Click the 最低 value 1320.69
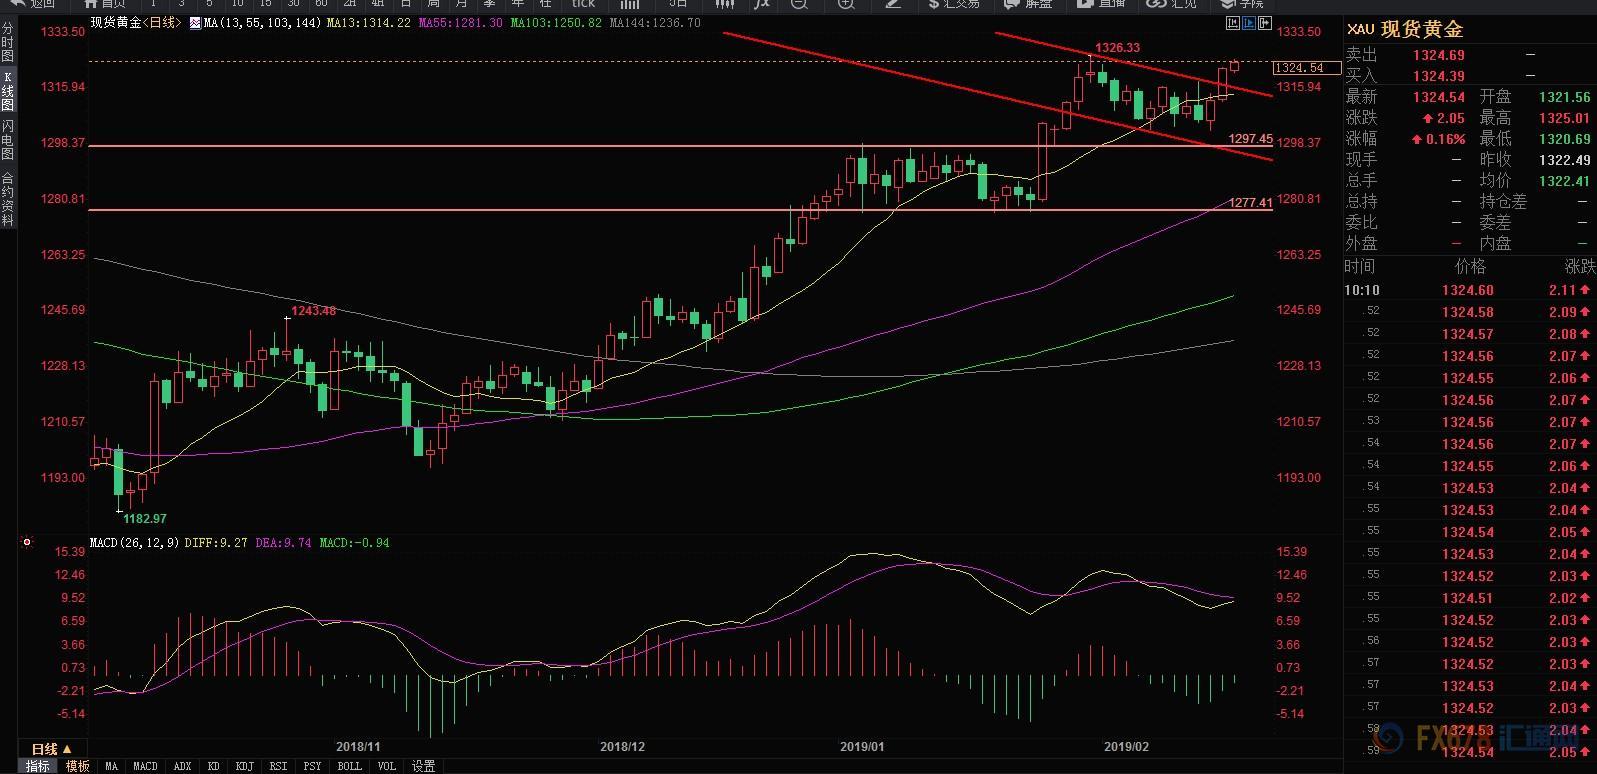 coord(1564,139)
